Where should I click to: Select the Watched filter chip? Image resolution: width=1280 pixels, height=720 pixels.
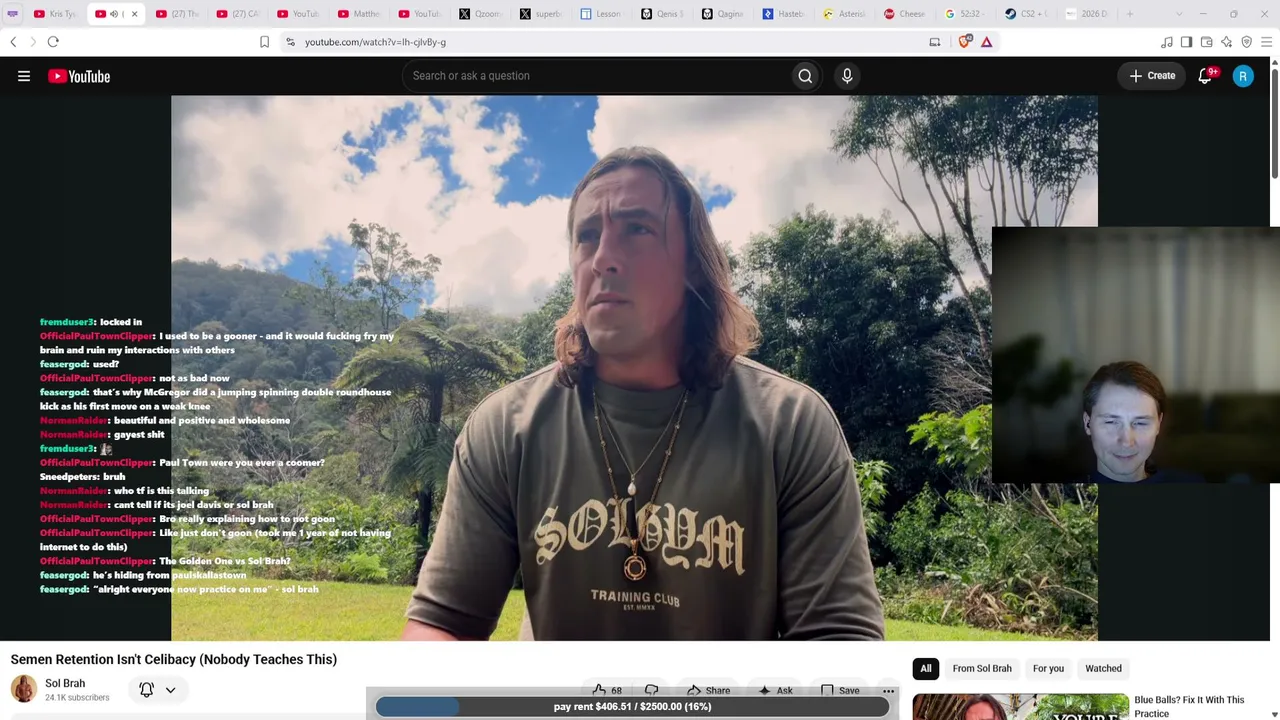point(1104,668)
